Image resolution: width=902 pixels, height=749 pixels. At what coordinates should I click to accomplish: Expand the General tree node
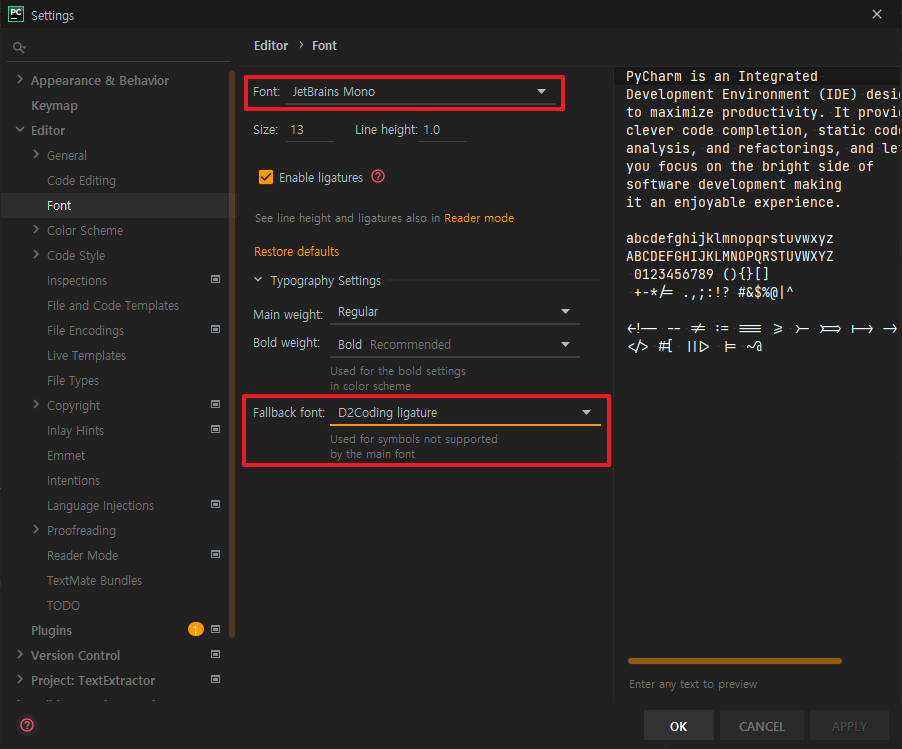[36, 155]
